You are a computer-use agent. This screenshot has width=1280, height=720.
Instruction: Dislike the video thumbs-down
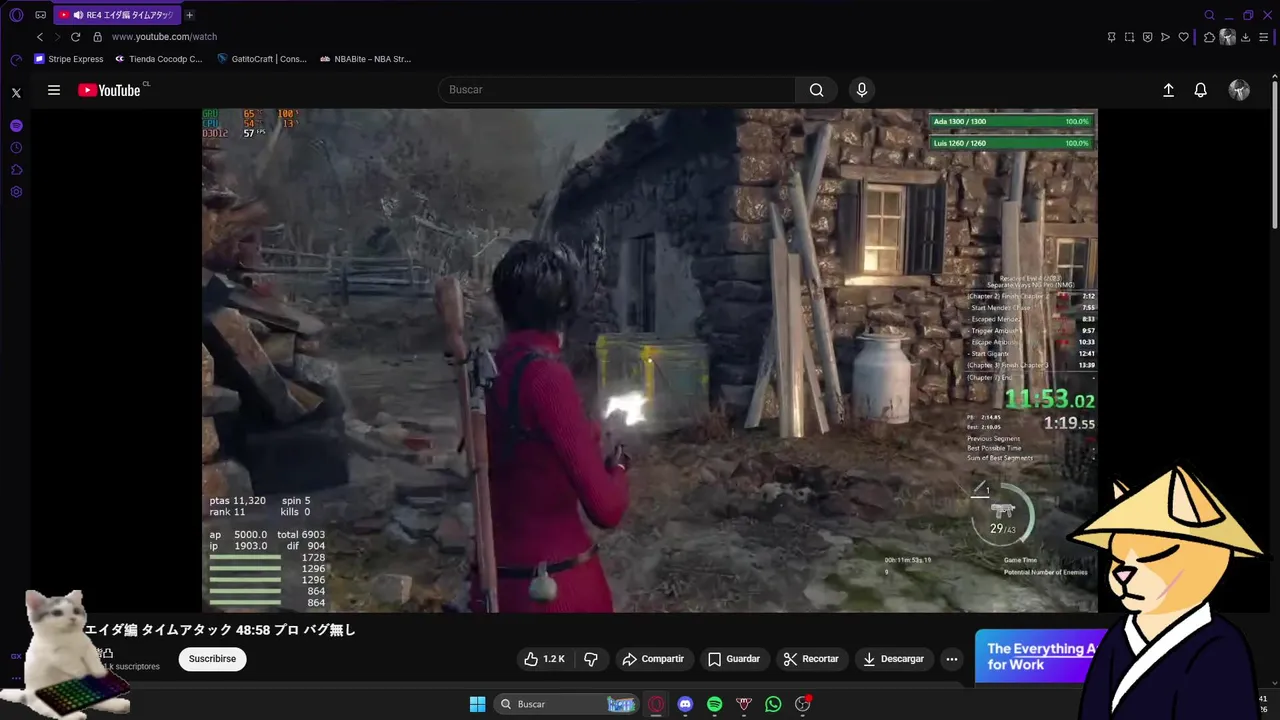point(591,659)
